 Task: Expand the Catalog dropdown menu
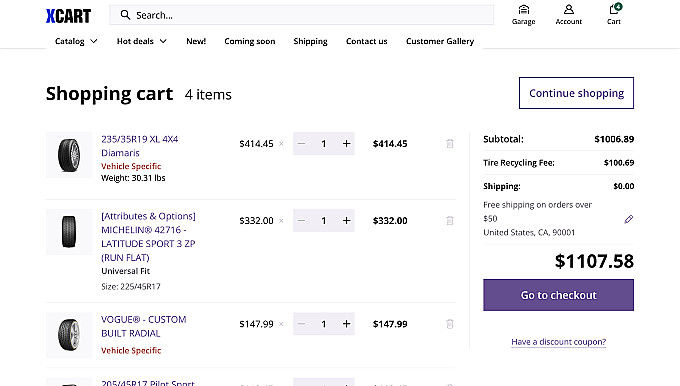[76, 41]
